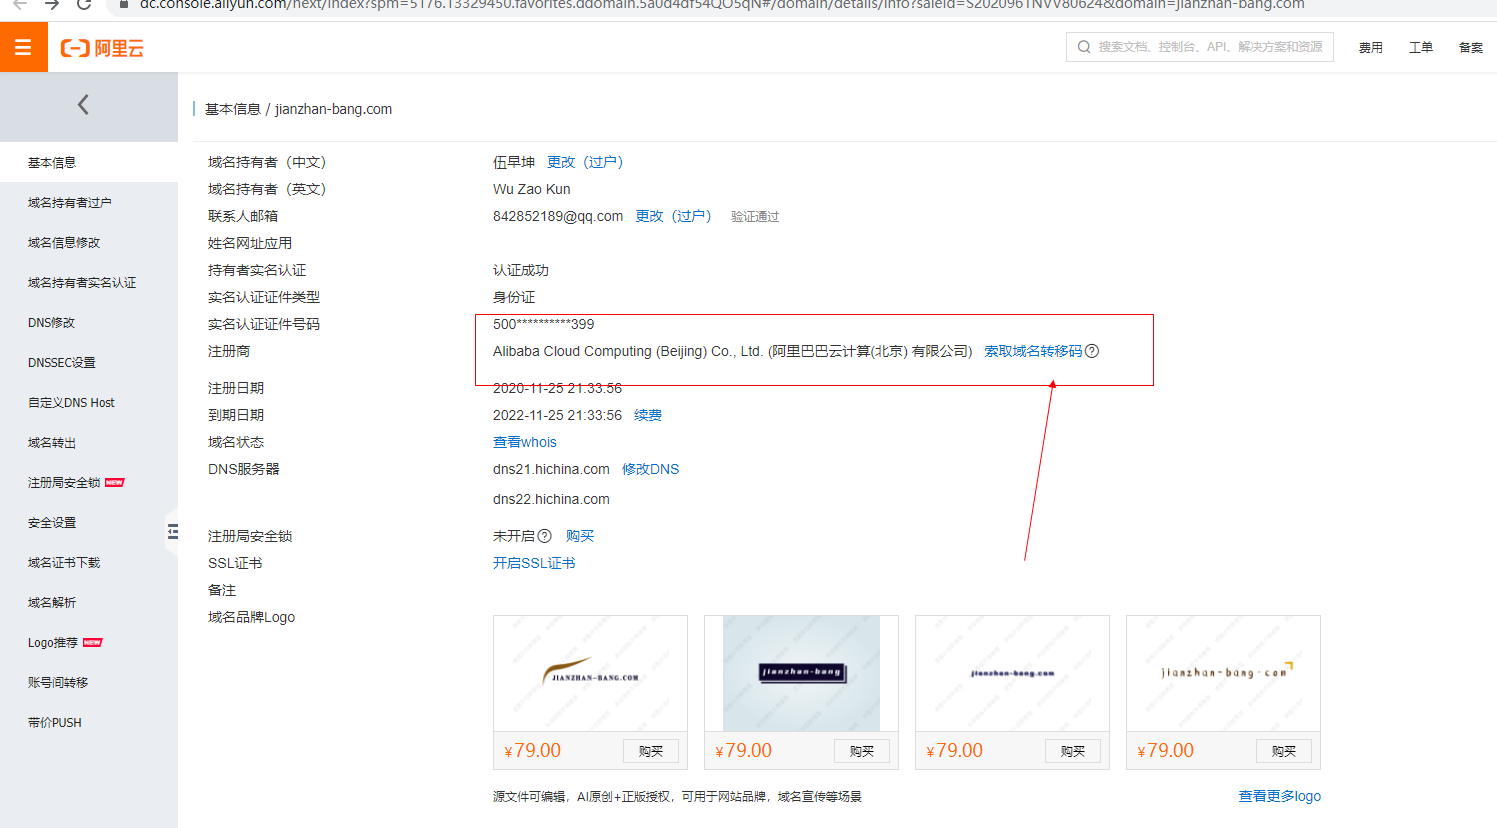Click the browser address bar URL
This screenshot has width=1497, height=828.
tap(722, 4)
